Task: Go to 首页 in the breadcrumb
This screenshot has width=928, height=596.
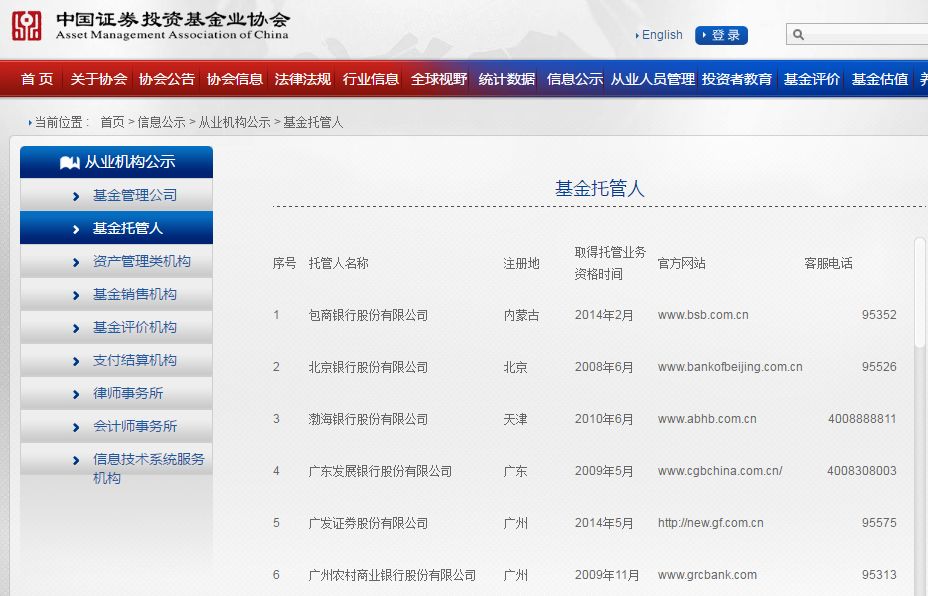Action: 112,123
